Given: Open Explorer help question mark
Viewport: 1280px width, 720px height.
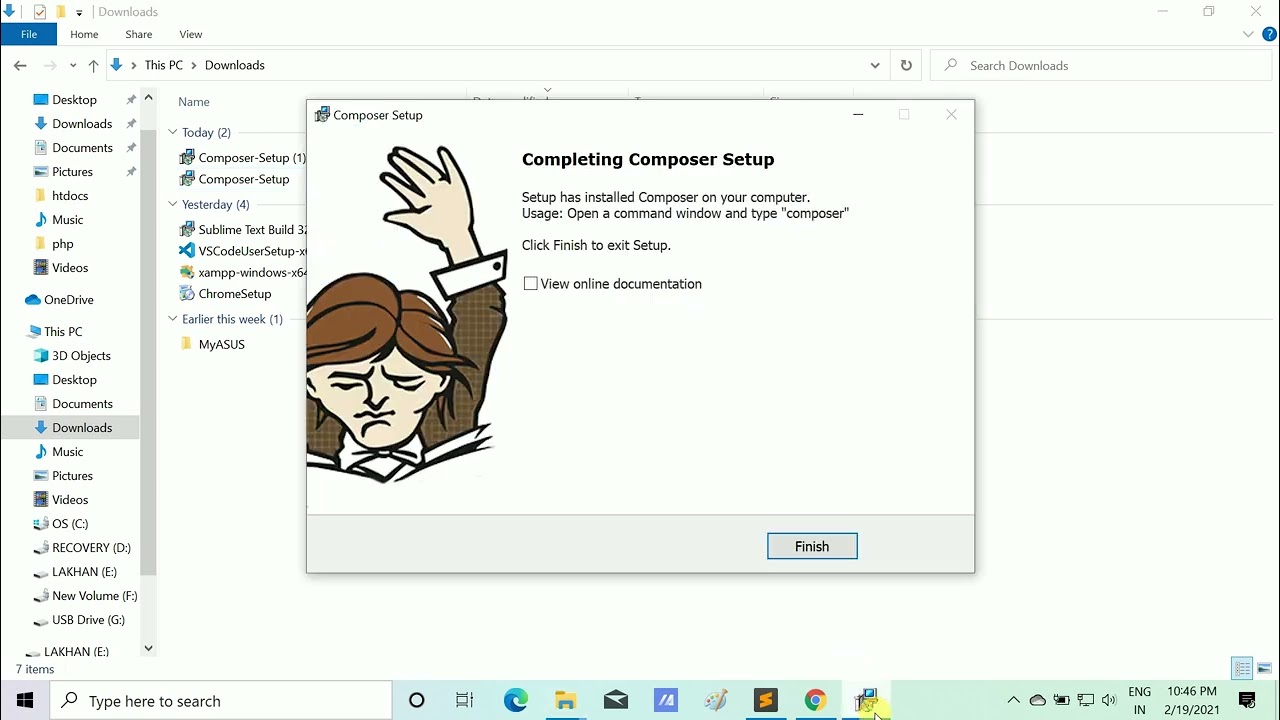Looking at the screenshot, I should (x=1270, y=34).
